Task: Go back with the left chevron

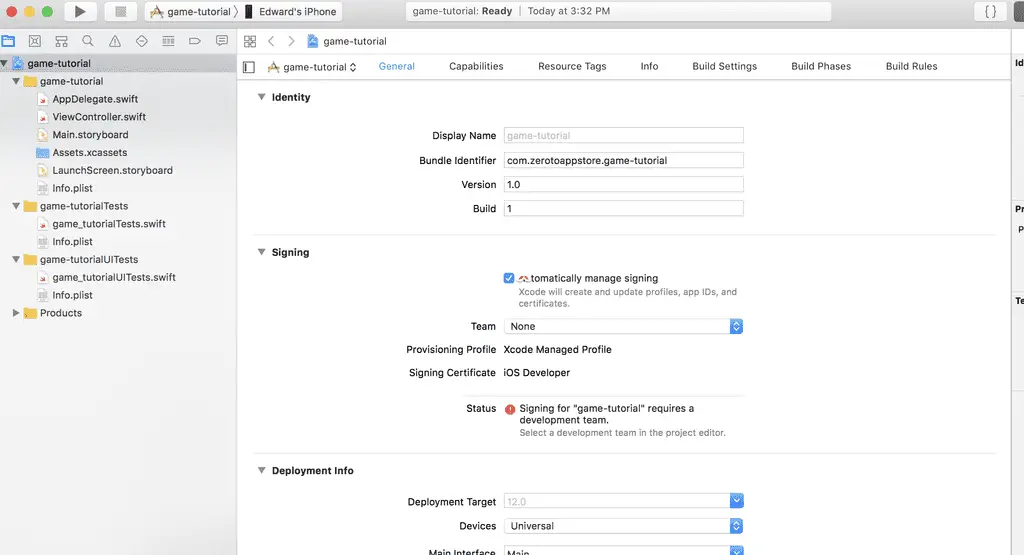Action: [x=271, y=41]
